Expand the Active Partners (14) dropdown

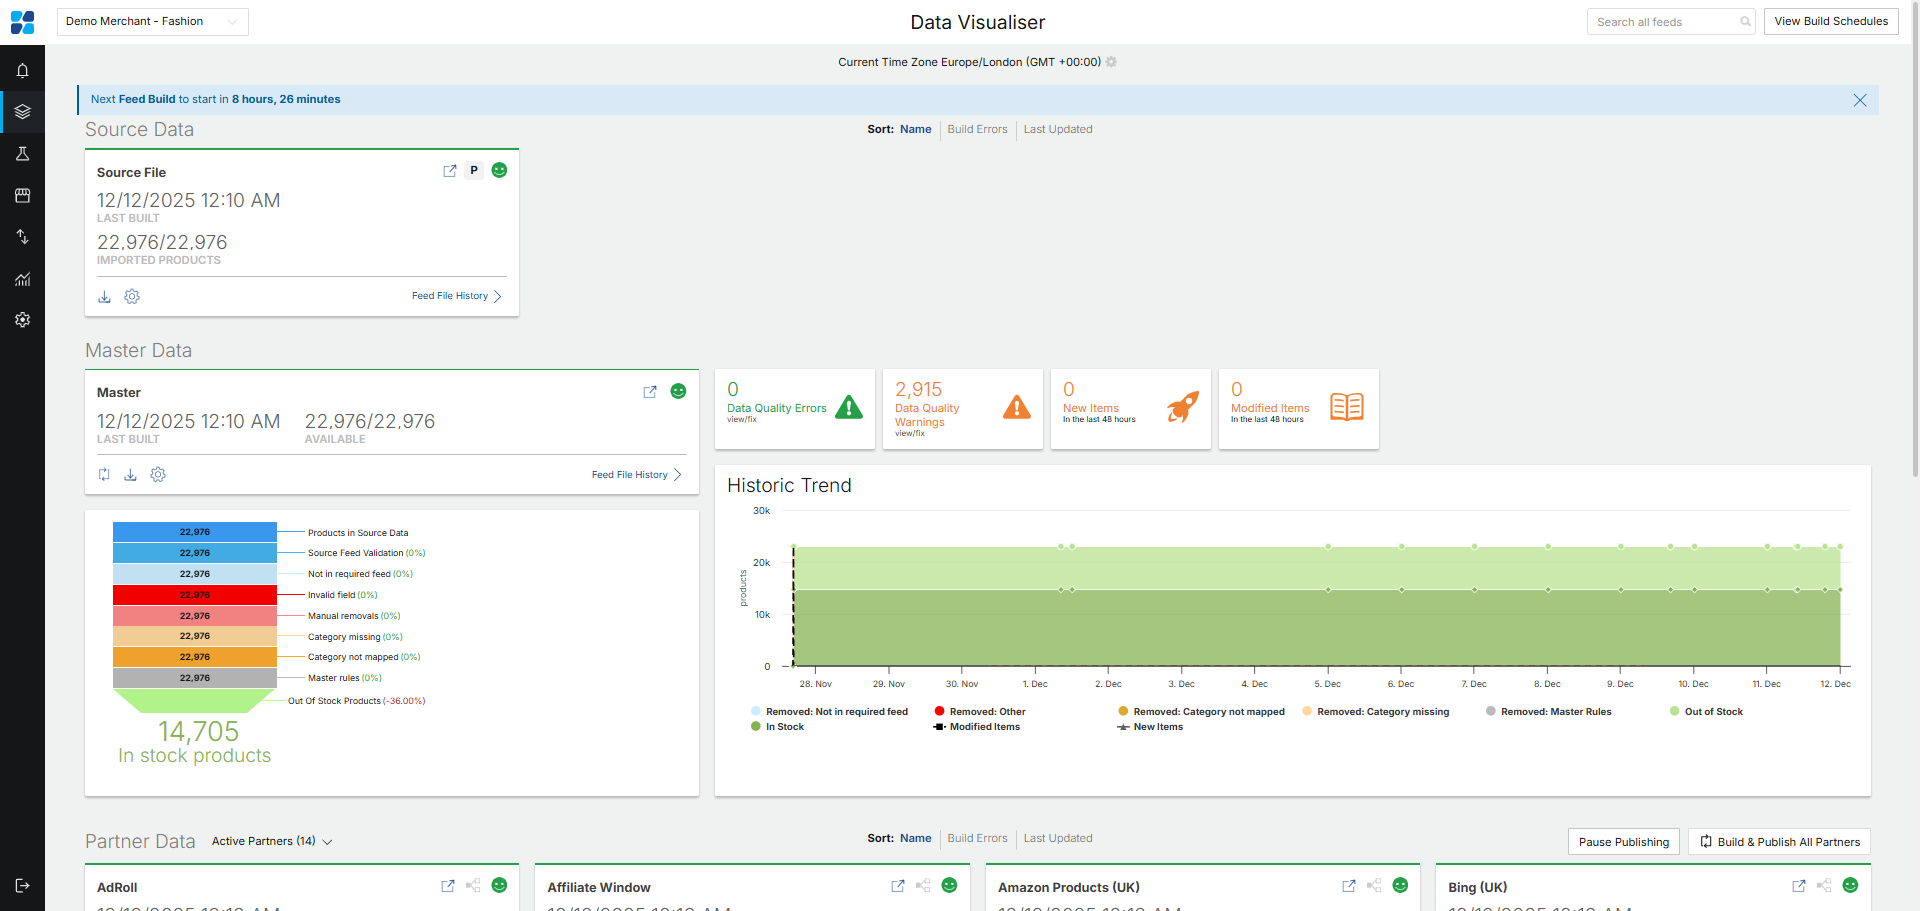(271, 842)
